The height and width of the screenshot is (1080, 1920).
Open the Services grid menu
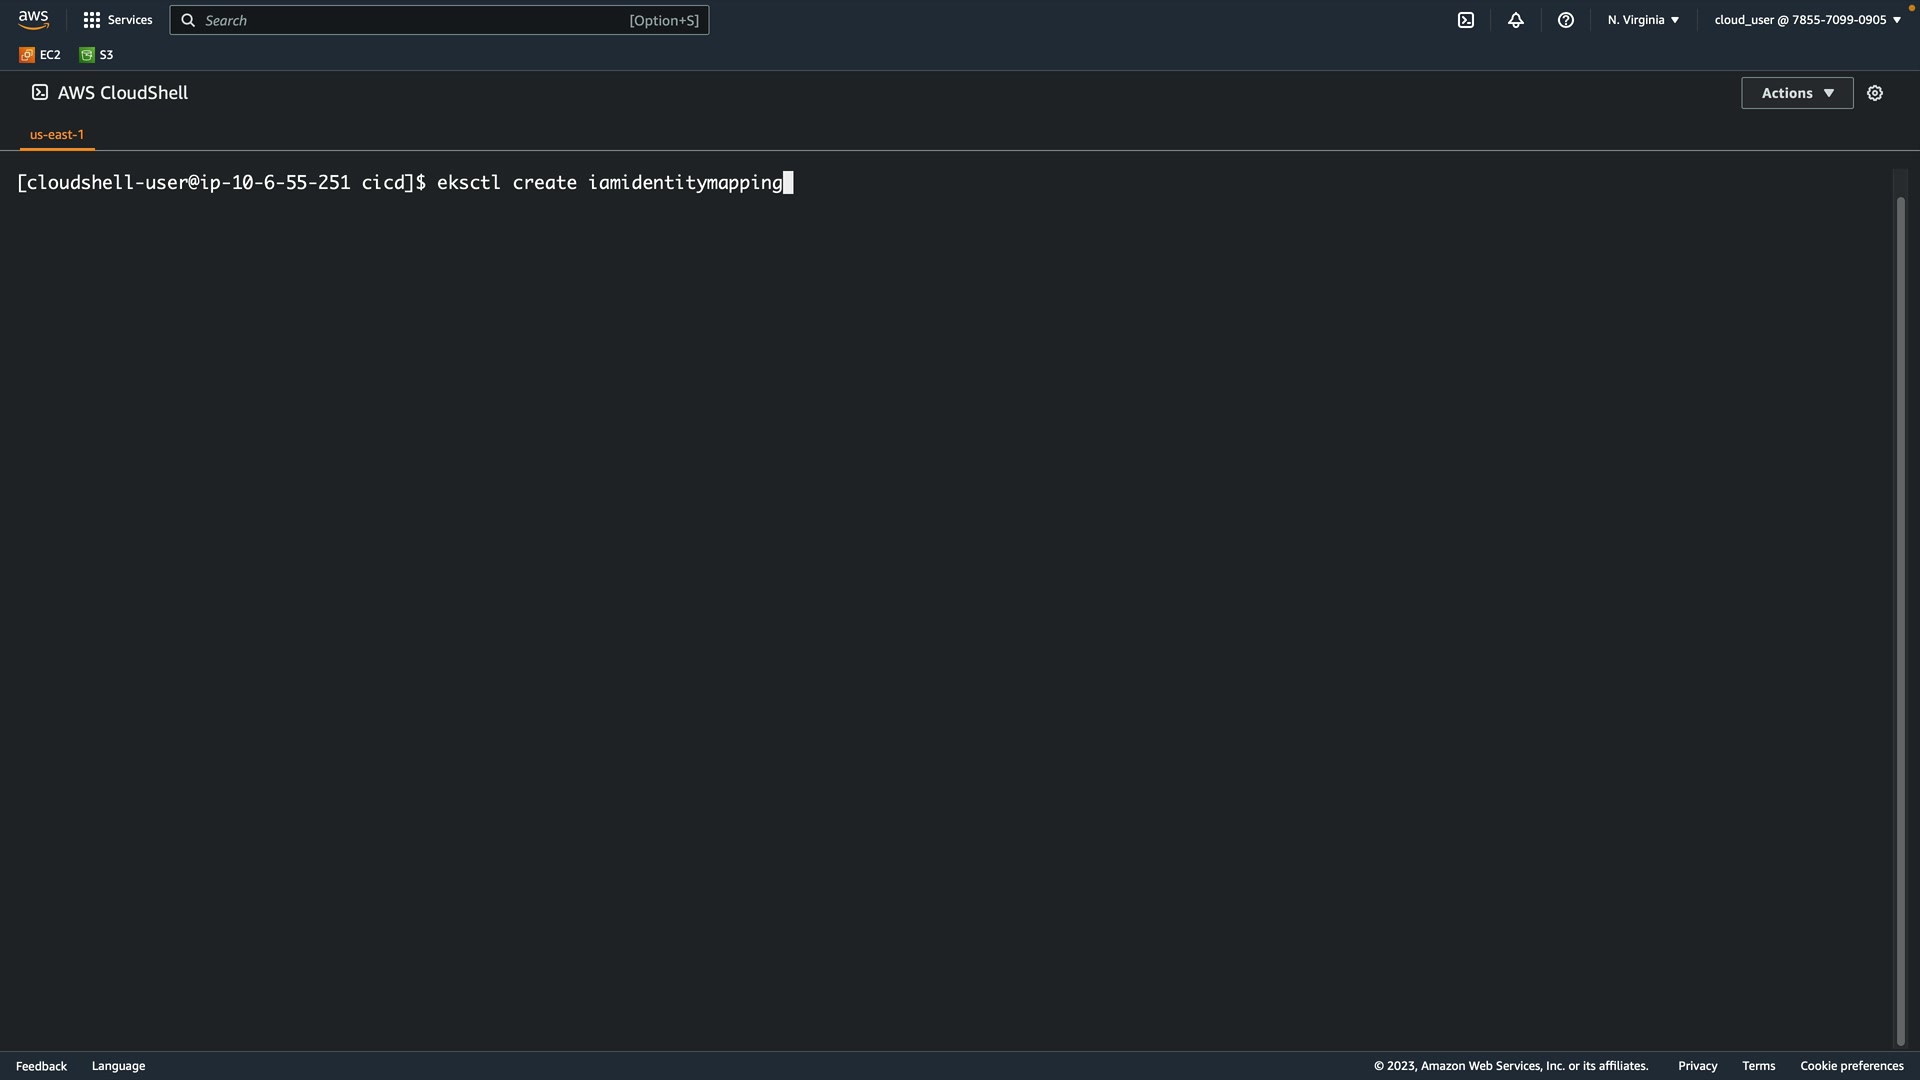click(118, 20)
